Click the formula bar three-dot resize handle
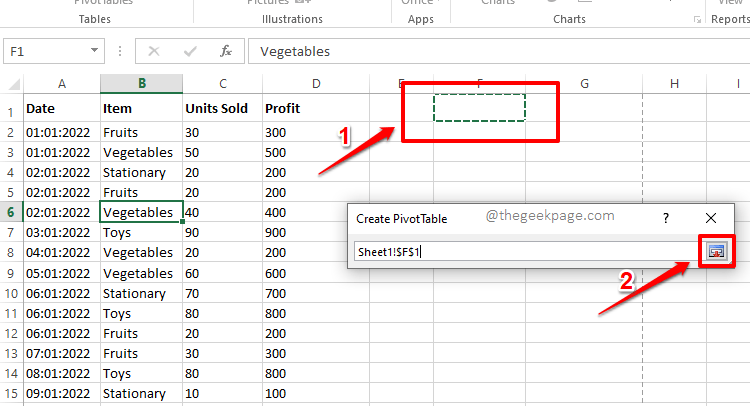 [x=121, y=51]
